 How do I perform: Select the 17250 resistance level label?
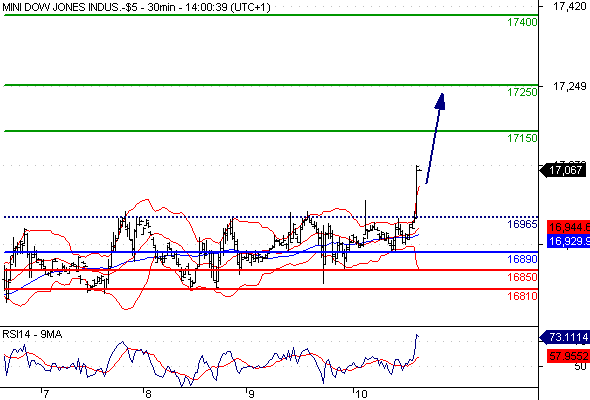click(522, 92)
